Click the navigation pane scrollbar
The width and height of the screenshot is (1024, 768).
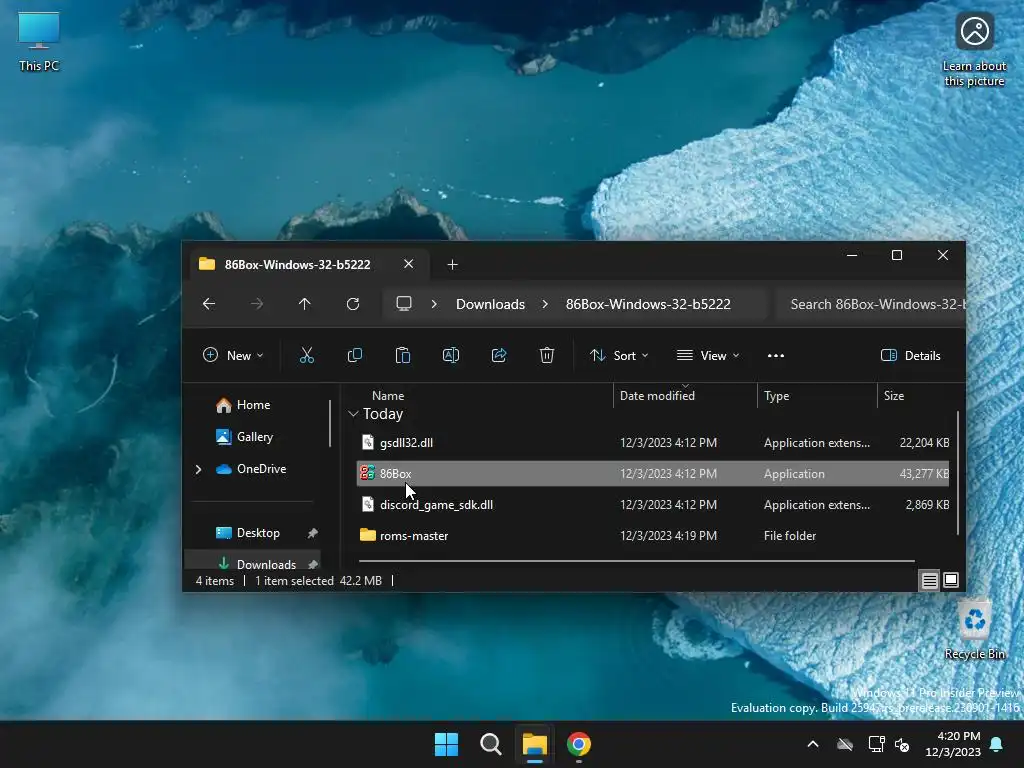330,423
